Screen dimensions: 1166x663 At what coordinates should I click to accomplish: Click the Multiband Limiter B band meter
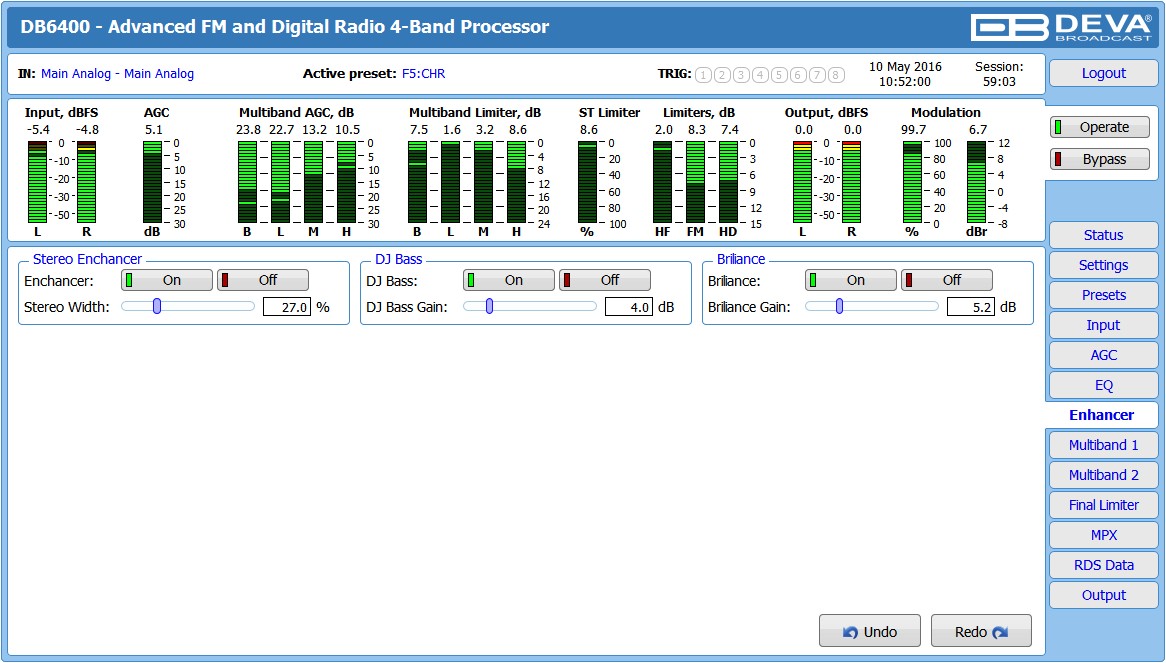pyautogui.click(x=418, y=182)
